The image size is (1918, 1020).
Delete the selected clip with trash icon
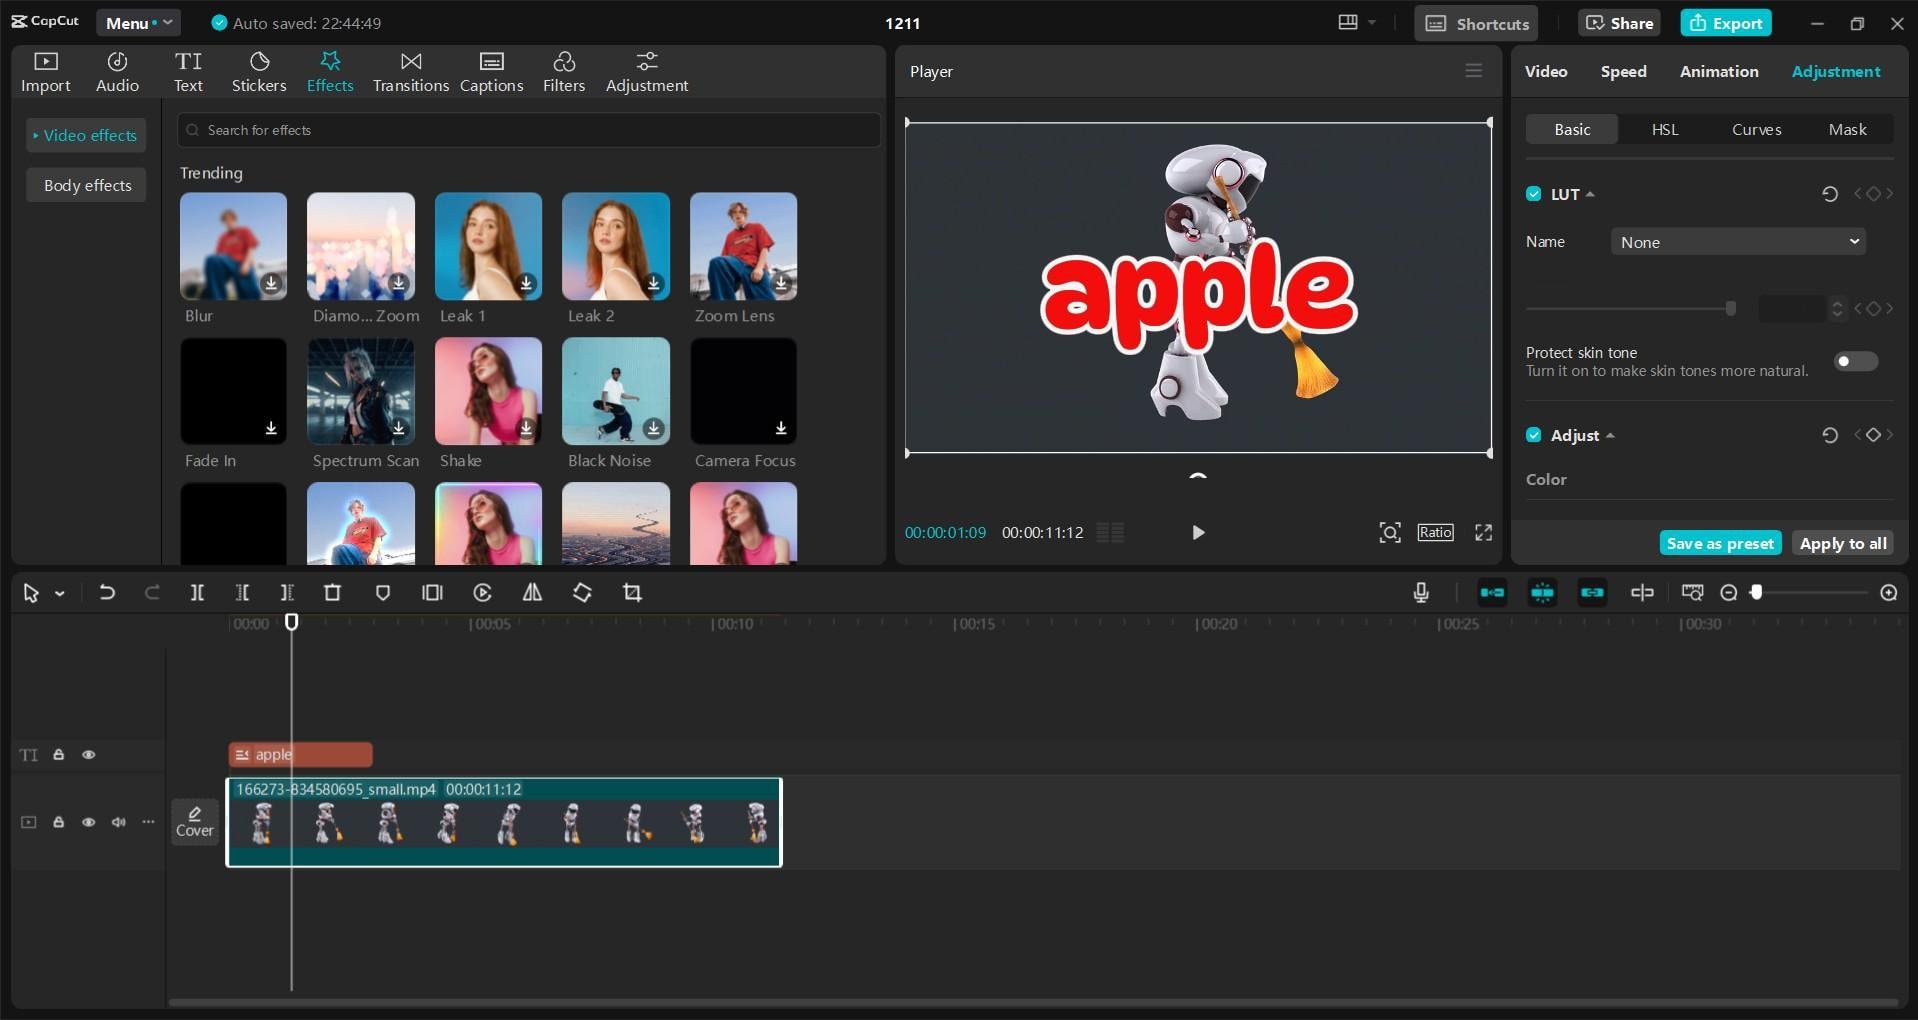[333, 593]
